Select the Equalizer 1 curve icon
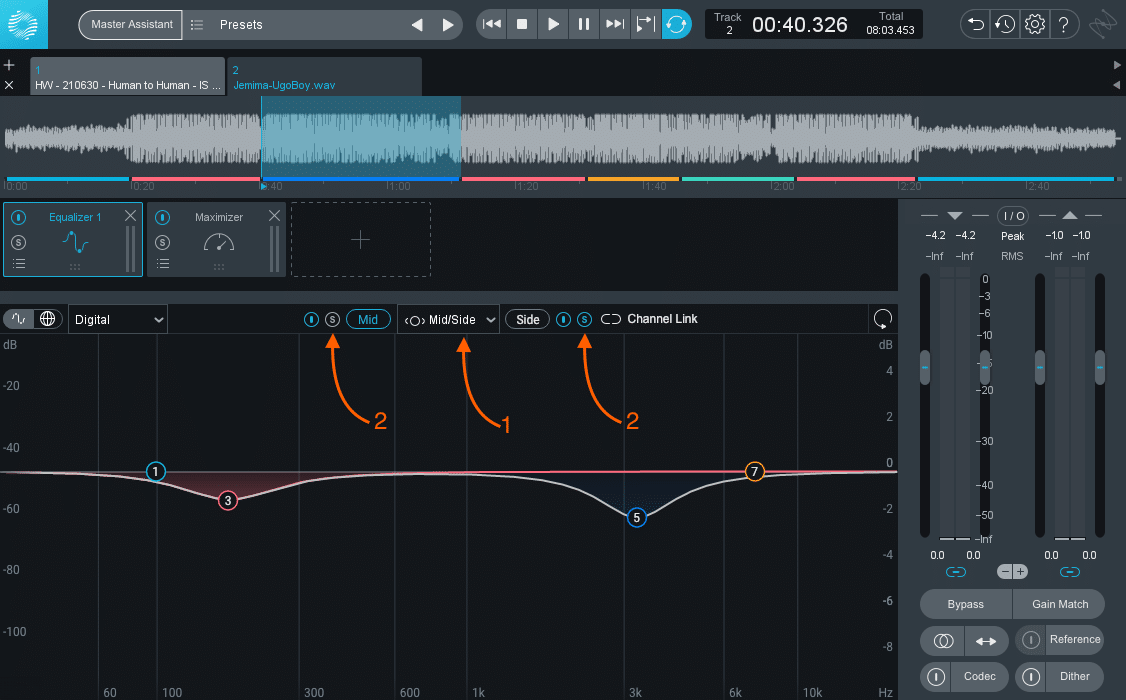Image resolution: width=1126 pixels, height=700 pixels. [x=75, y=242]
